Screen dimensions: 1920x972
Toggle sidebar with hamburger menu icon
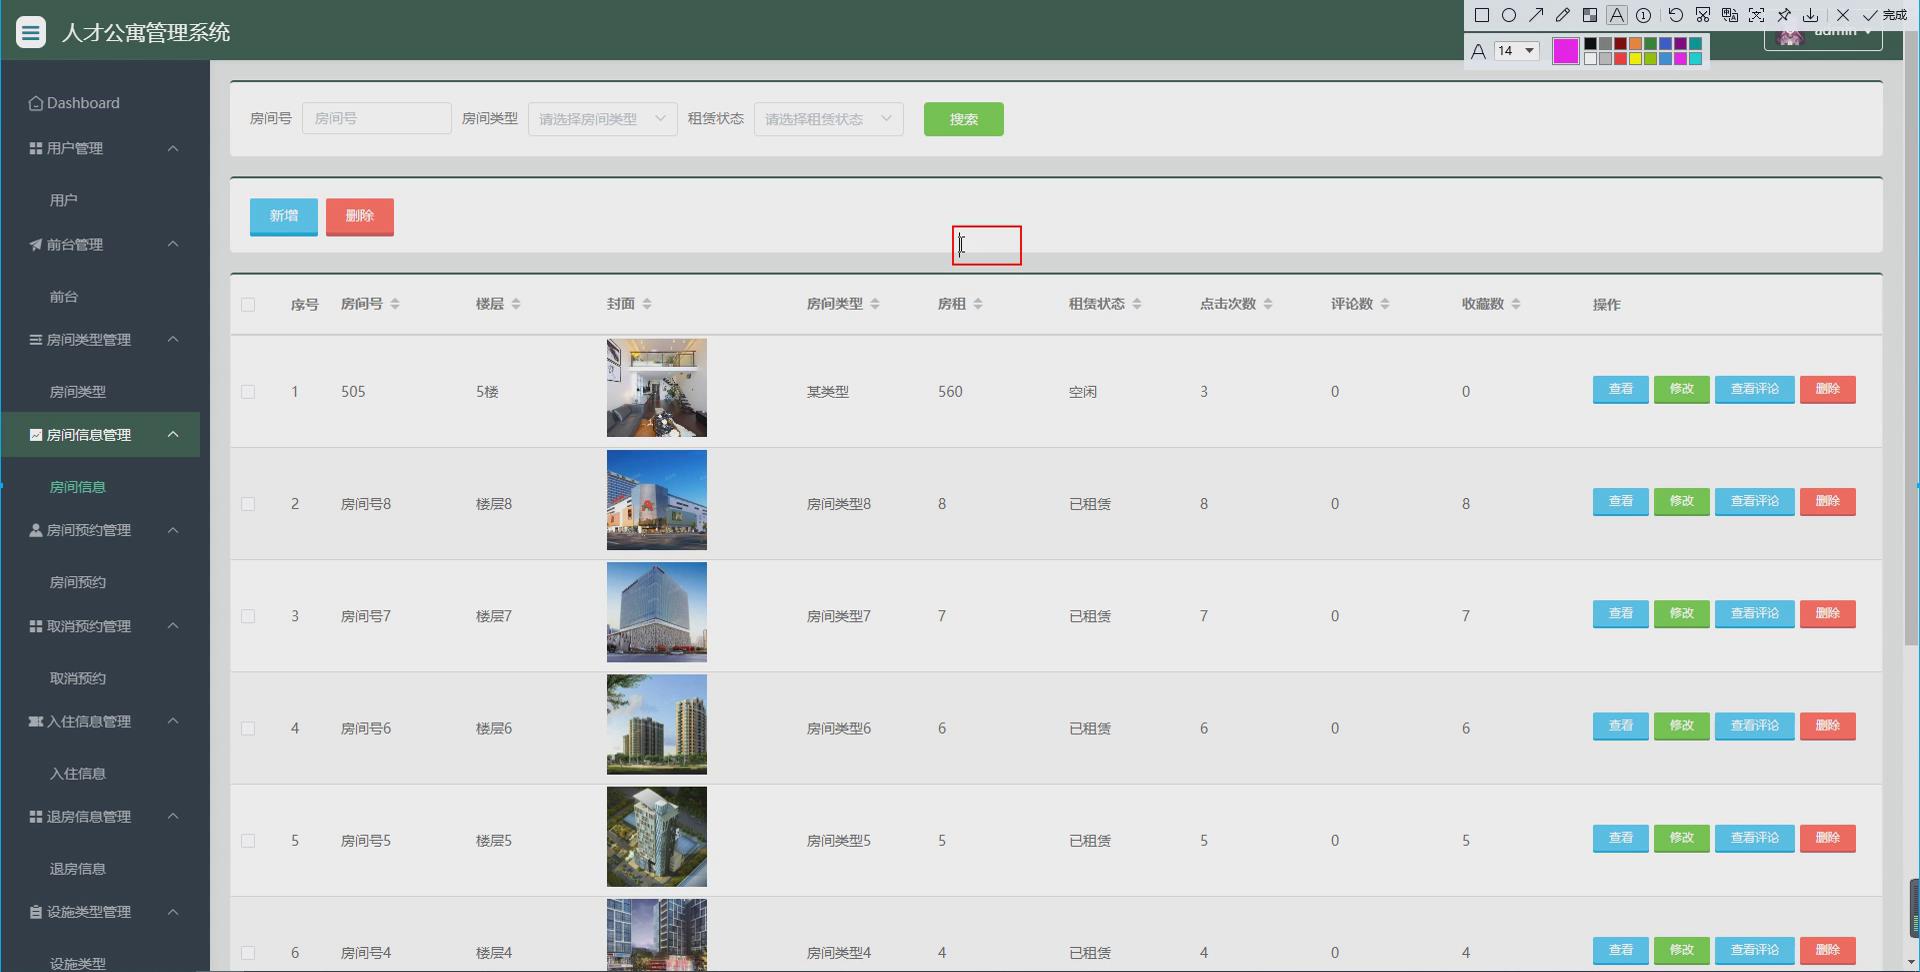coord(31,32)
